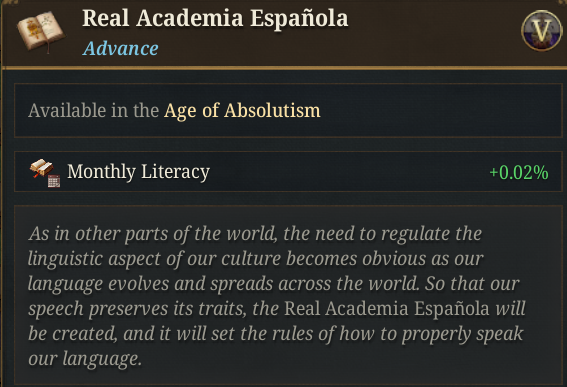Click non-italic "Real Academia Española" in description

coord(387,309)
